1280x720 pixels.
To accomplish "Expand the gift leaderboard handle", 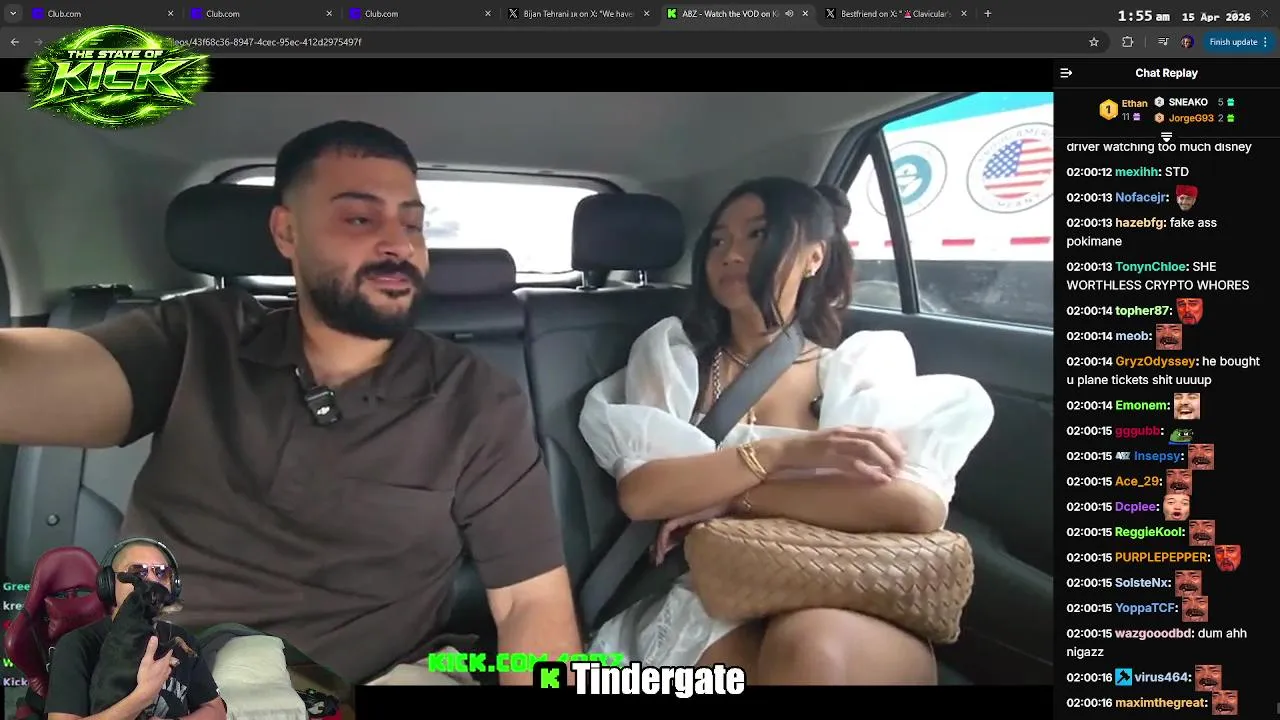I will coord(1166,136).
